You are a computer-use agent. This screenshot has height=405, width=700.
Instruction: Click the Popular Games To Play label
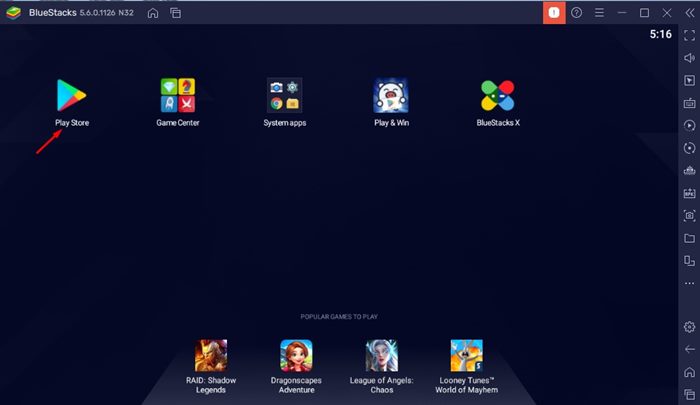(339, 317)
